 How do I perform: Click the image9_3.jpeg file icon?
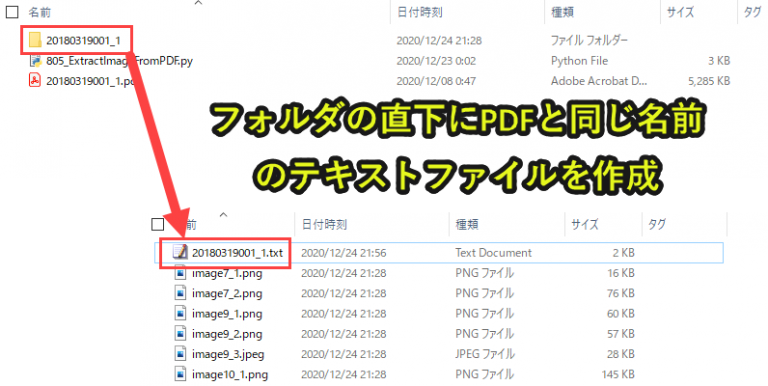pos(181,354)
